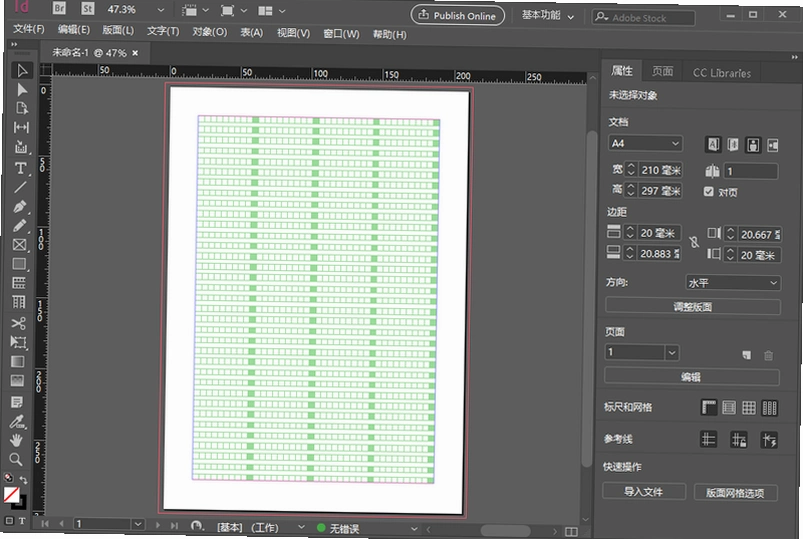Open the 对象(O) menu
The width and height of the screenshot is (803, 539).
pyautogui.click(x=209, y=32)
